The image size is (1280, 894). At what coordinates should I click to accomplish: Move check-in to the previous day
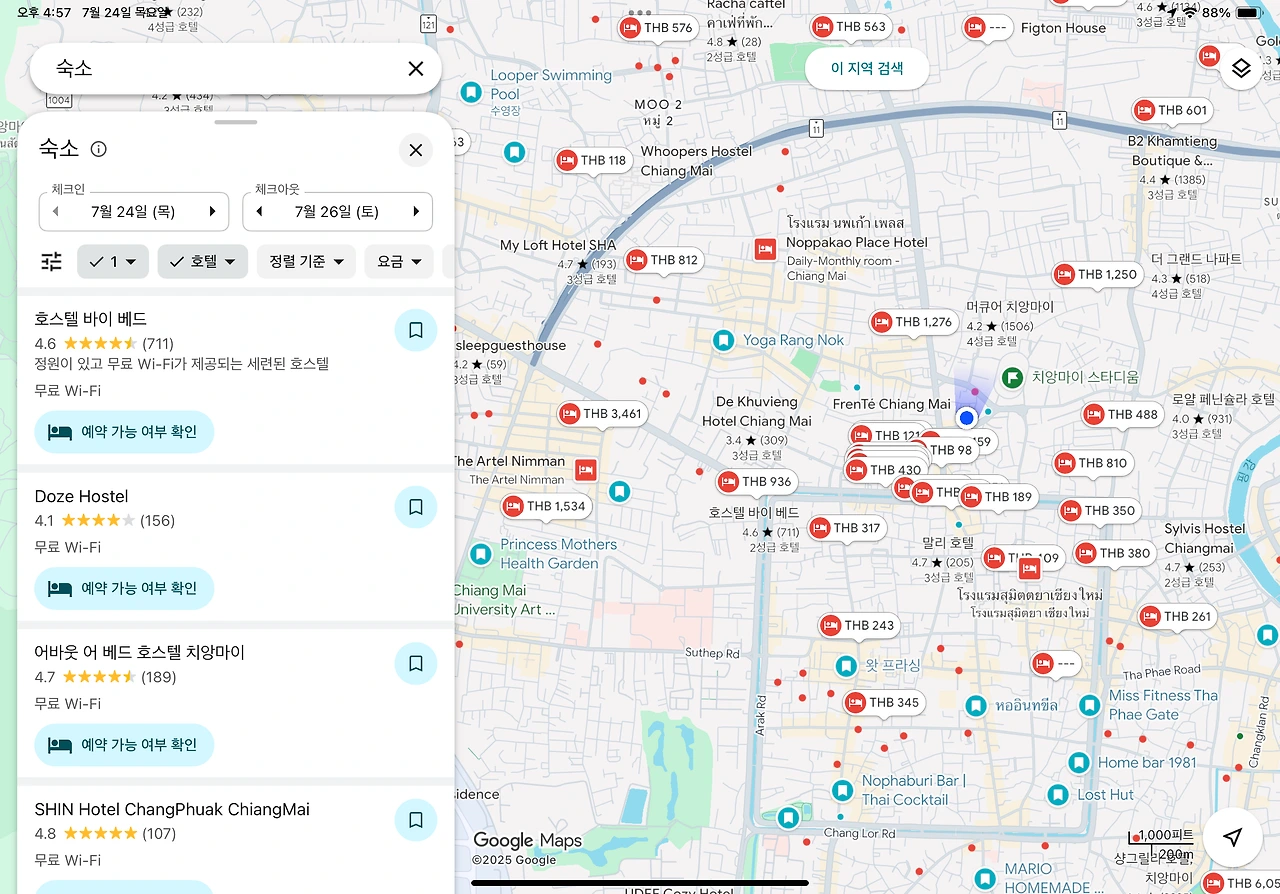point(56,212)
